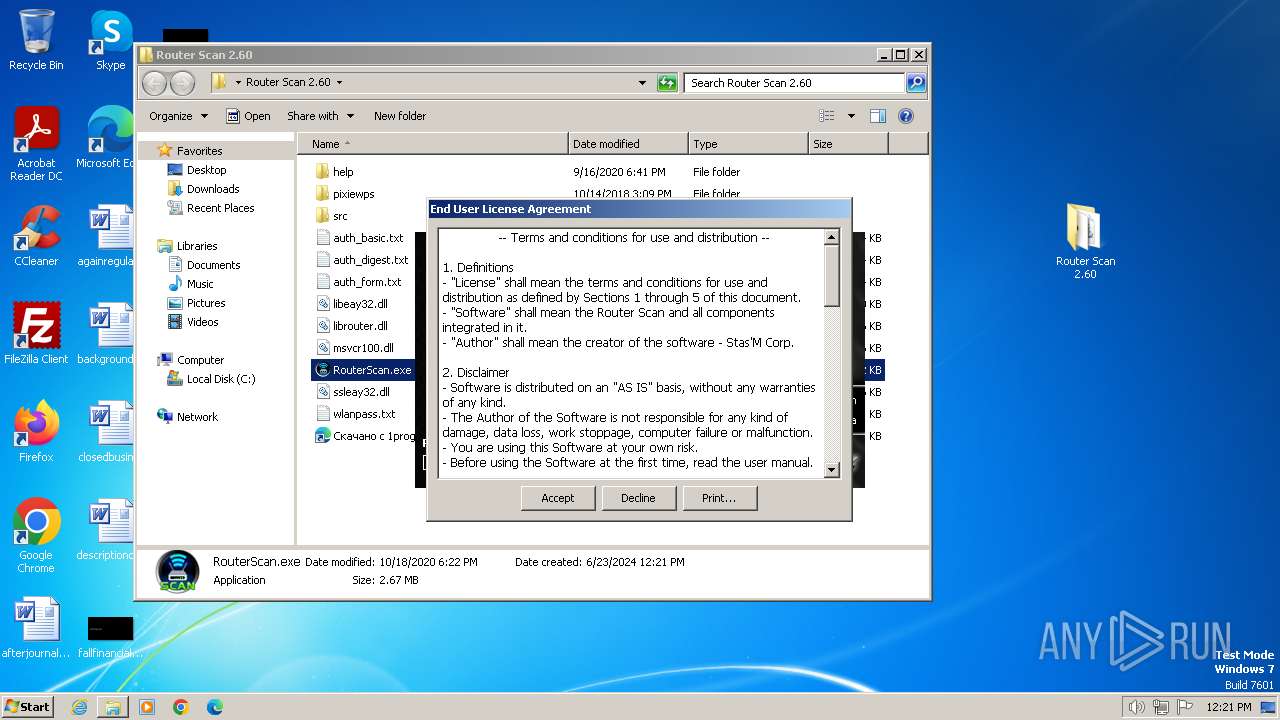
Task: Sort by the Name column header
Action: click(432, 144)
